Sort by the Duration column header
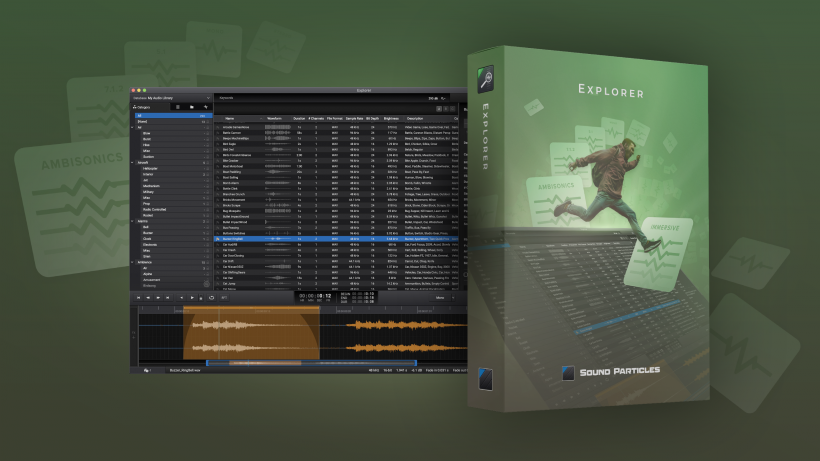Screen dimensions: 820x461 coord(299,119)
